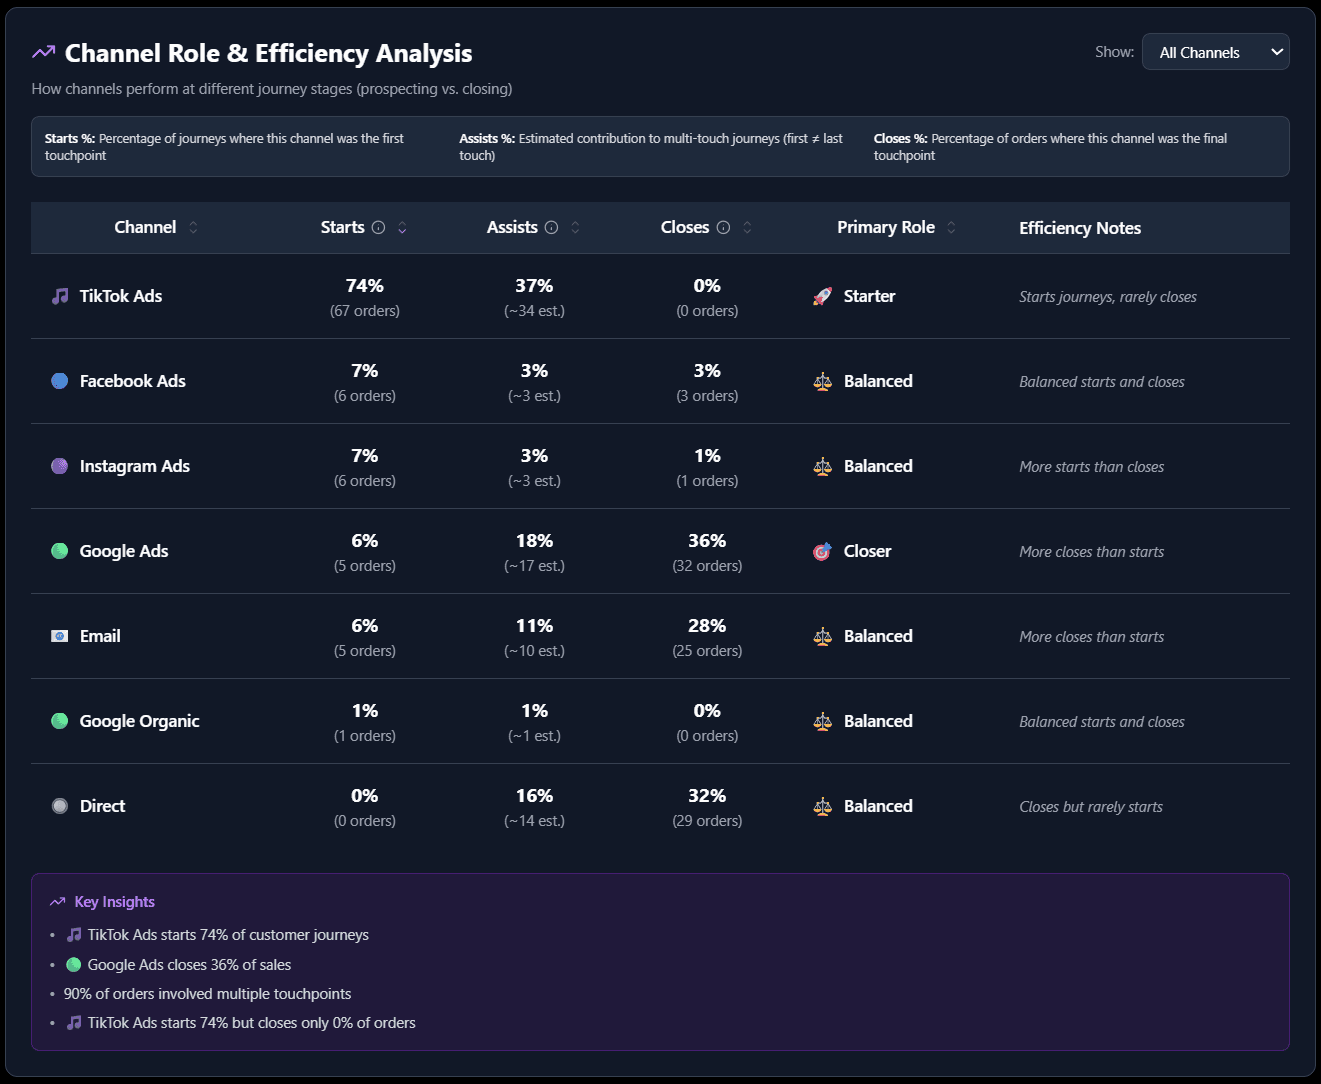Toggle sorting on the Primary Role column
The height and width of the screenshot is (1084, 1321).
pos(951,227)
